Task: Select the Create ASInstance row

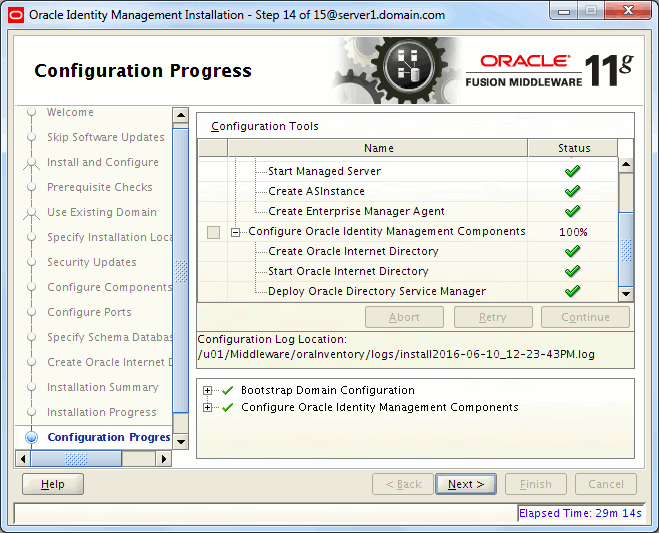Action: click(x=362, y=191)
